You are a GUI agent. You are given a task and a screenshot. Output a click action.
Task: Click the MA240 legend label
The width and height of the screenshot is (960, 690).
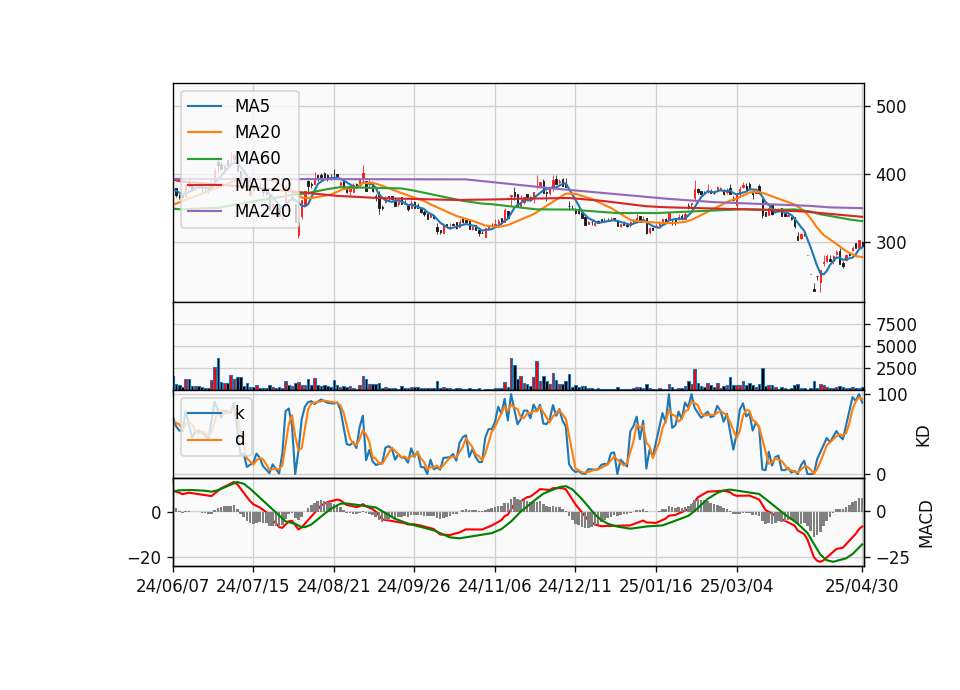click(x=263, y=211)
